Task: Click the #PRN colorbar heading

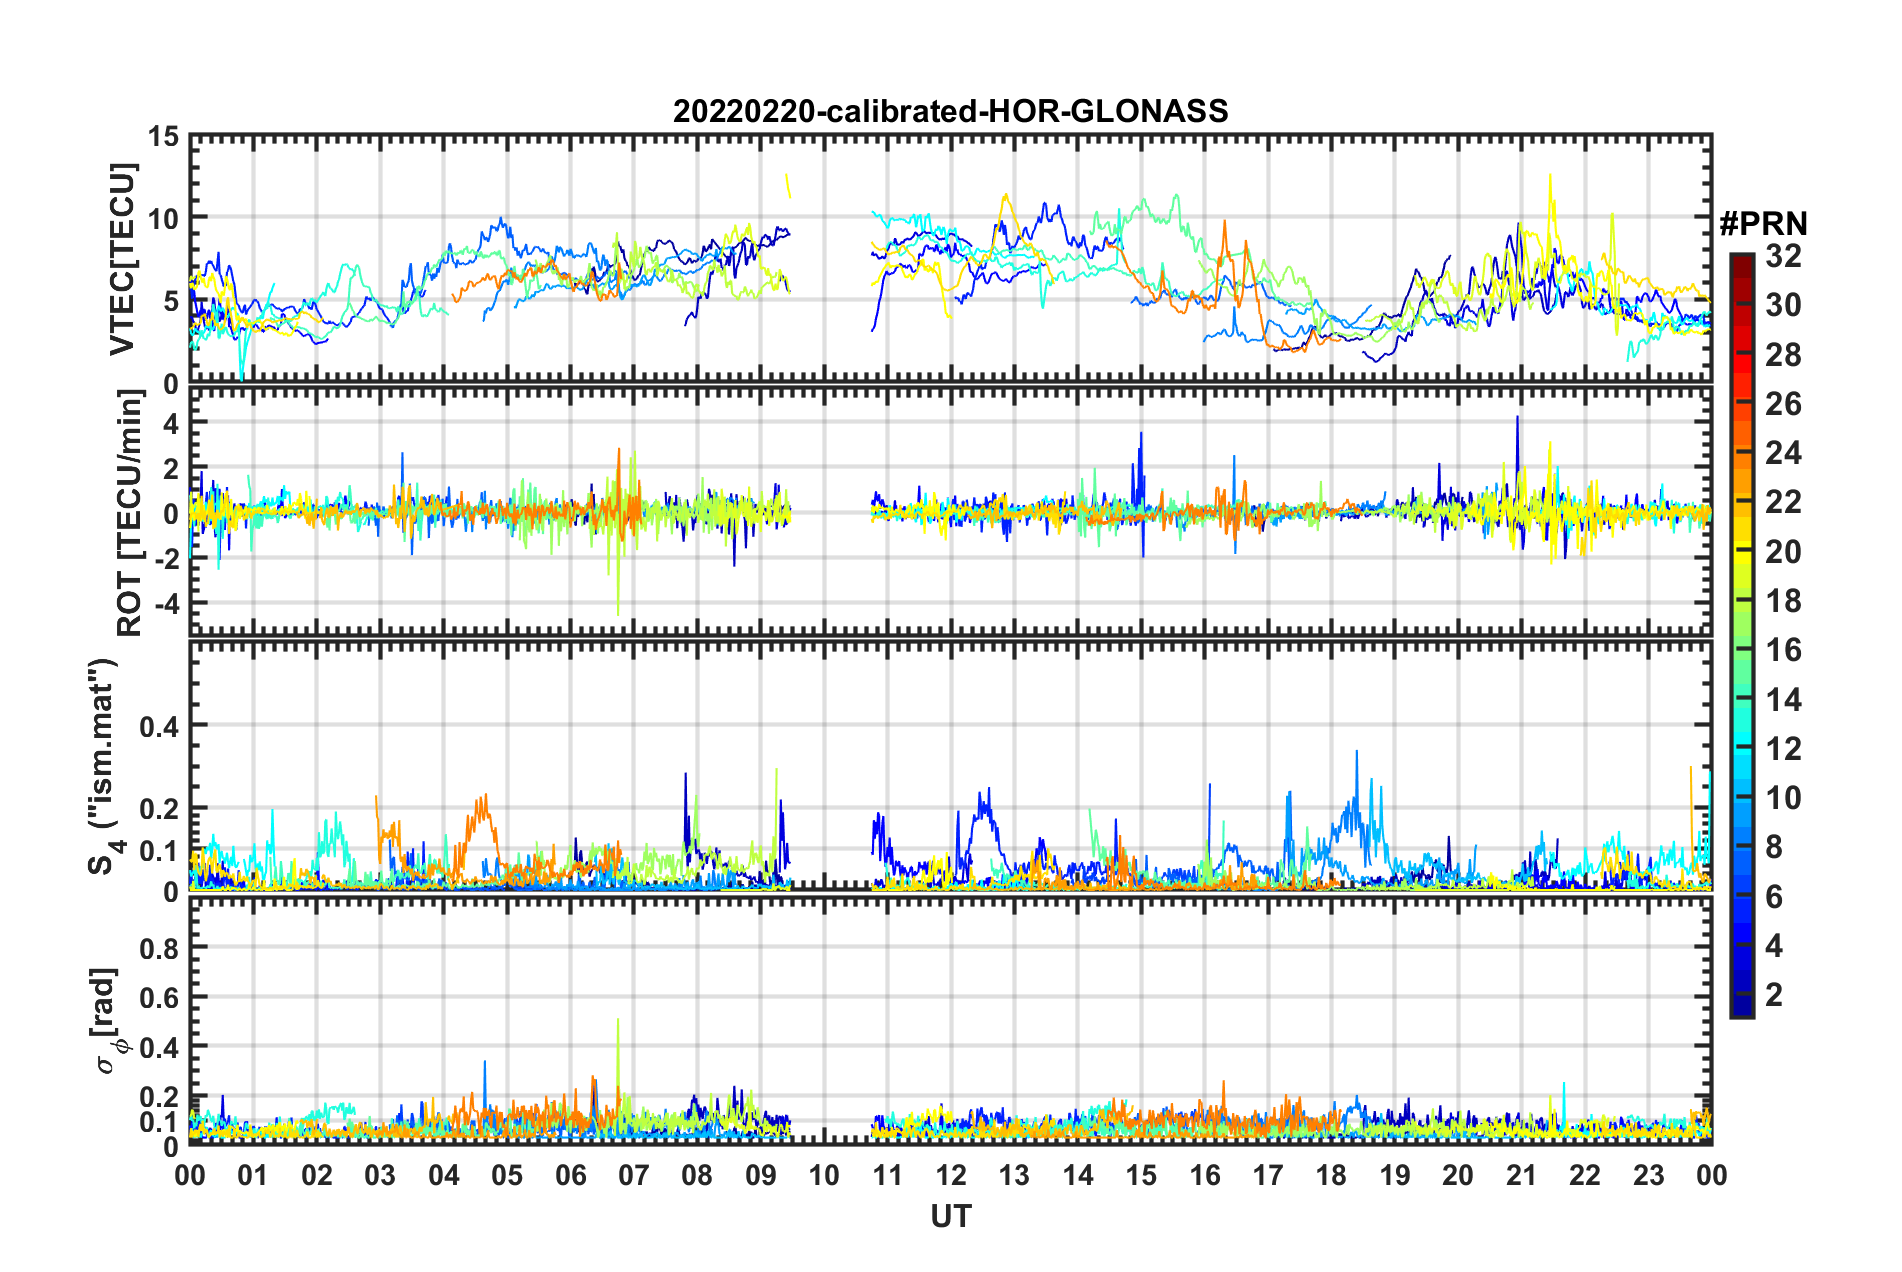Action: pyautogui.click(x=1764, y=224)
